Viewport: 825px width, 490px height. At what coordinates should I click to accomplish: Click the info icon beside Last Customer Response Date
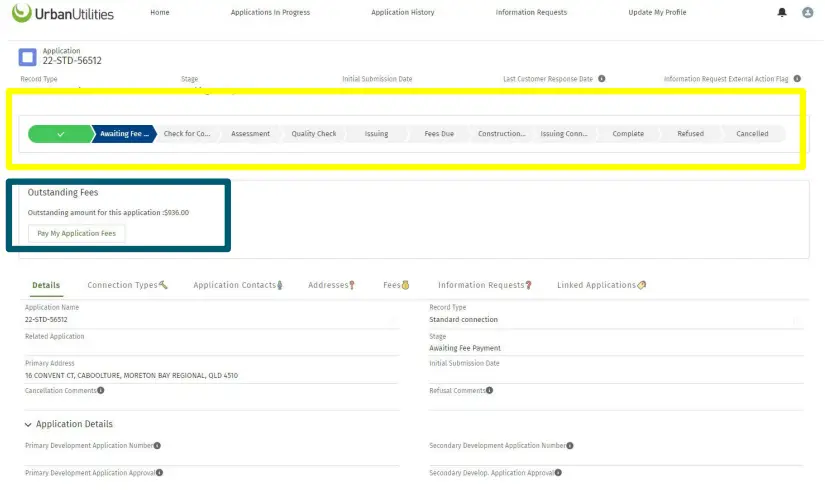(x=601, y=78)
